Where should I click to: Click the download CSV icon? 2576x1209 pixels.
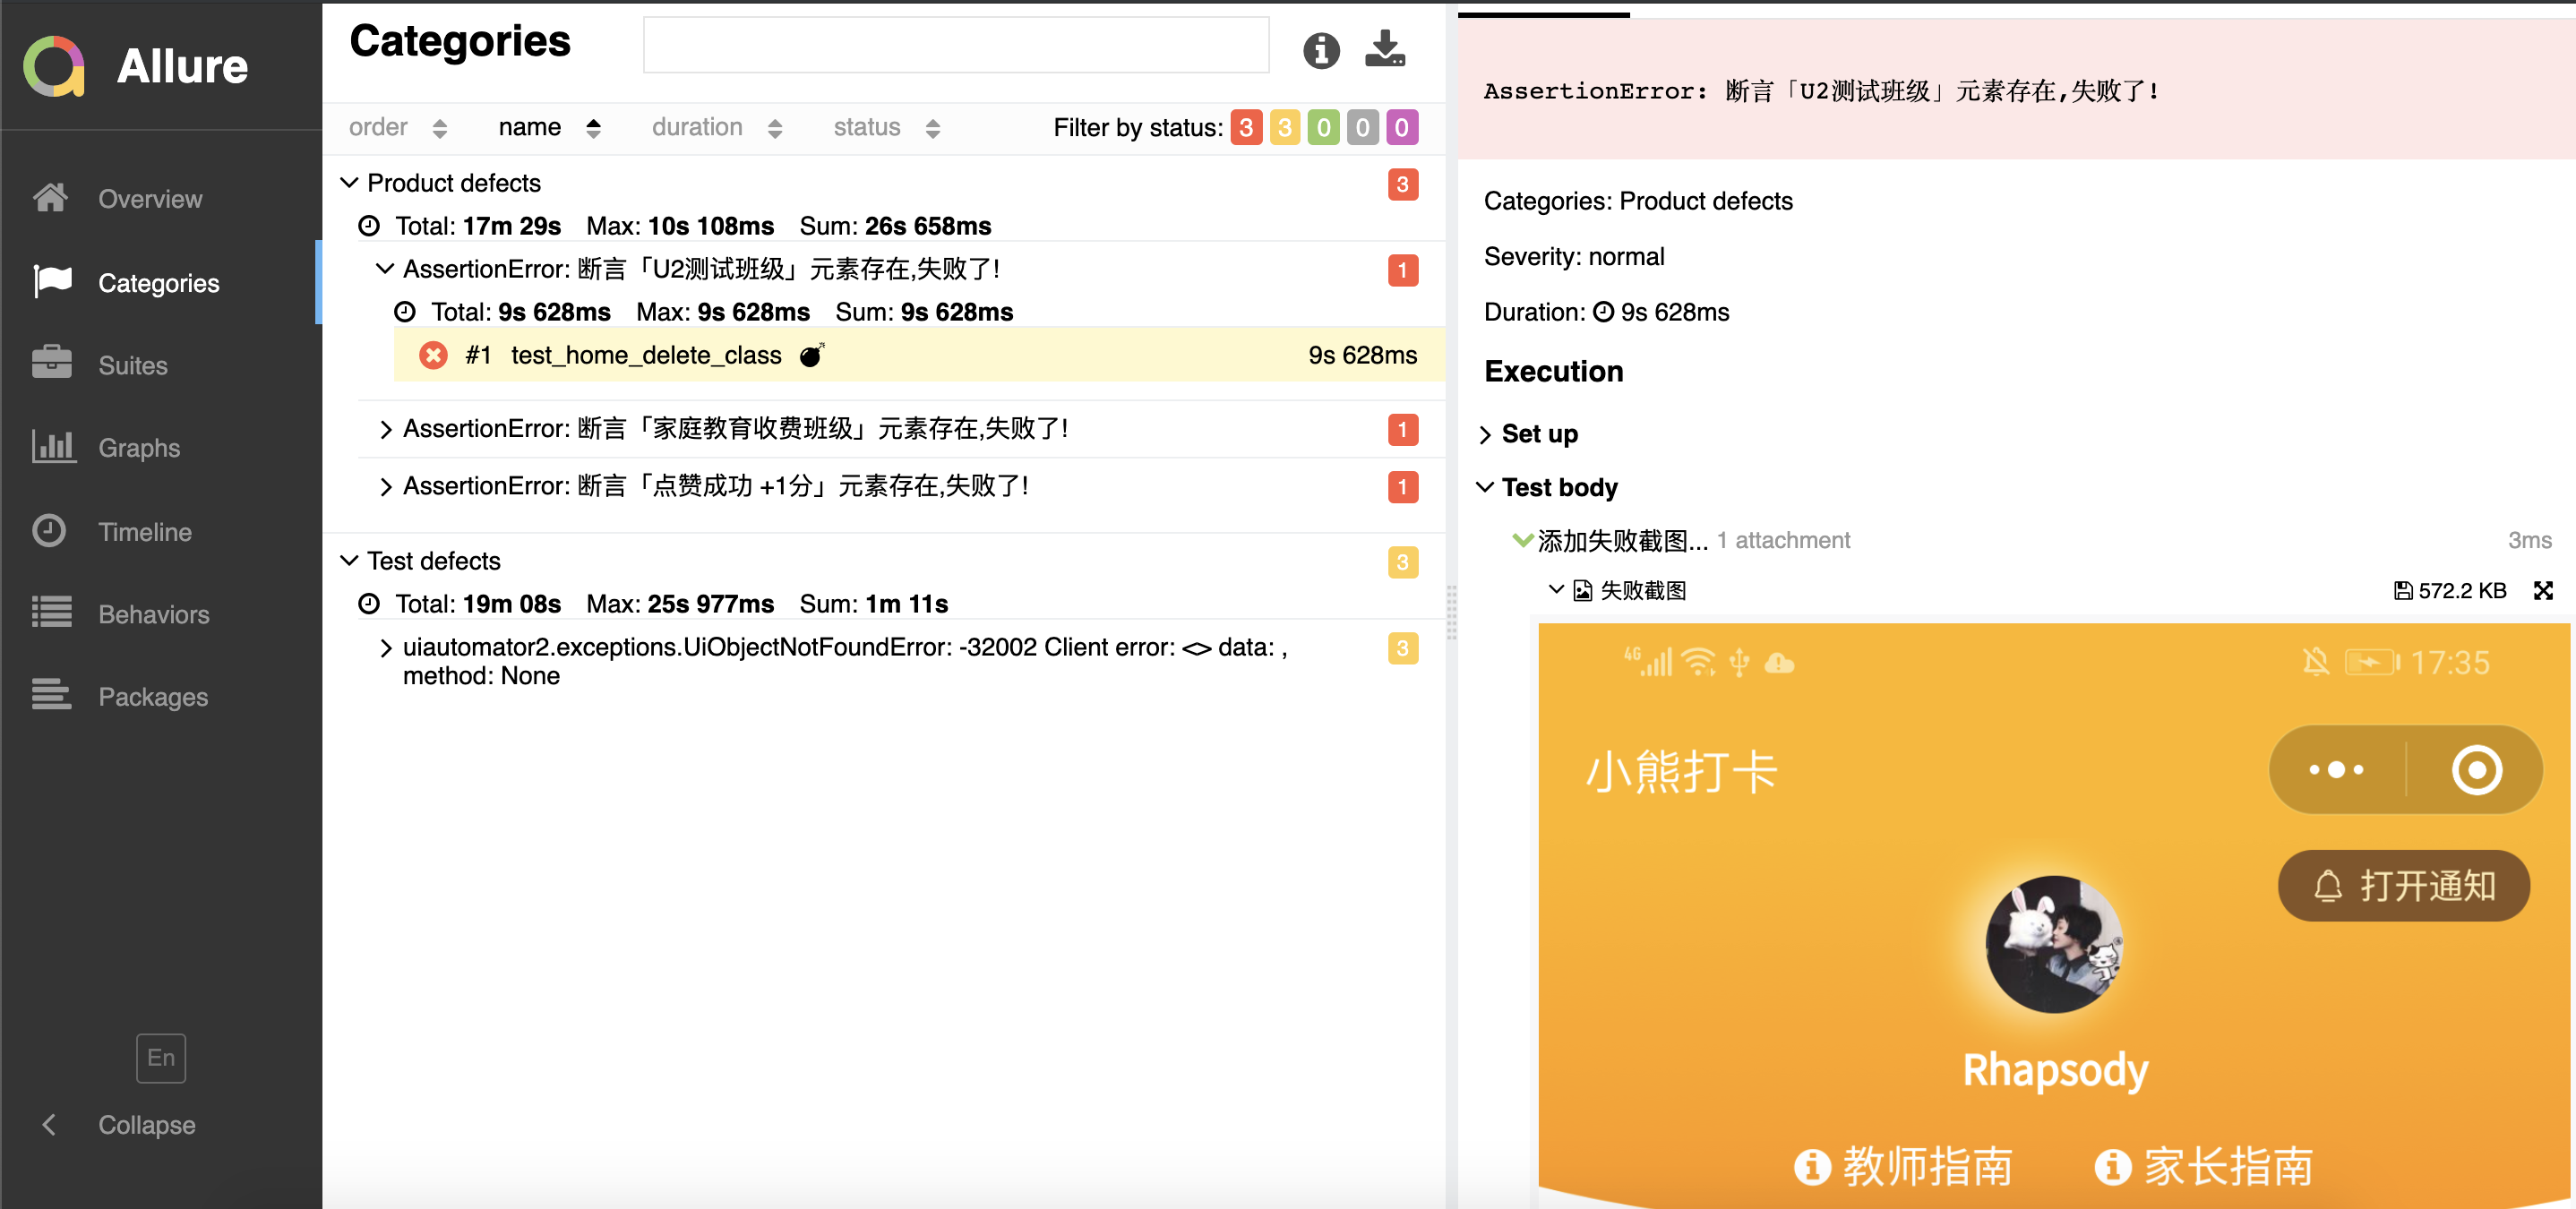click(x=1385, y=48)
